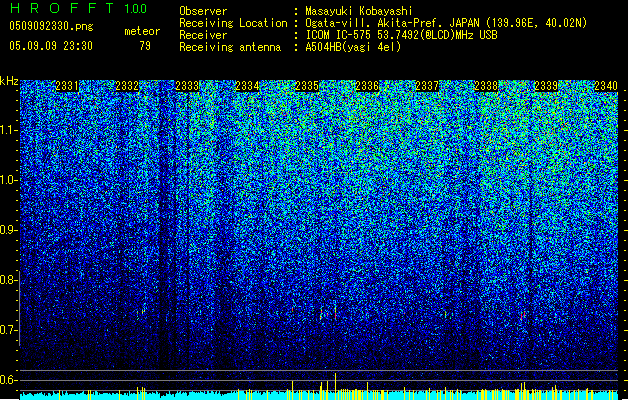Click the tallest yellow spike in power graph
The height and width of the screenshot is (400, 629).
[335, 386]
